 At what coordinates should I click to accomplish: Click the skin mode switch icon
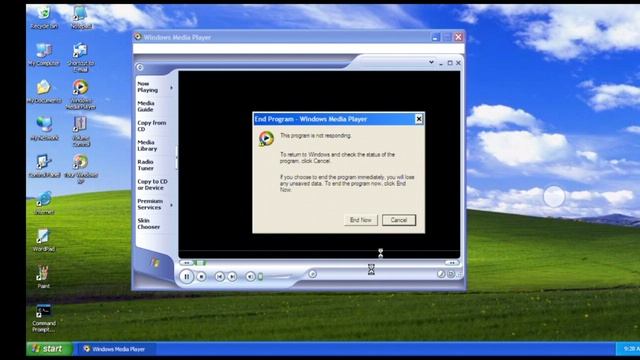pyautogui.click(x=451, y=274)
